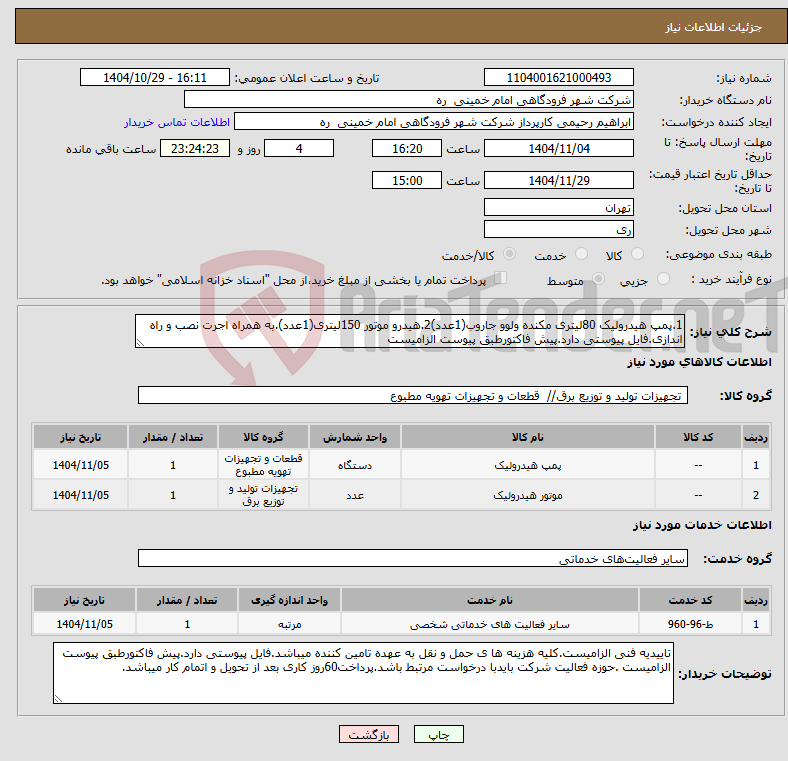Screen dimensions: 788x761
Task: Click the requester name field ابراهیم رحیمی
Action: pyautogui.click(x=434, y=122)
